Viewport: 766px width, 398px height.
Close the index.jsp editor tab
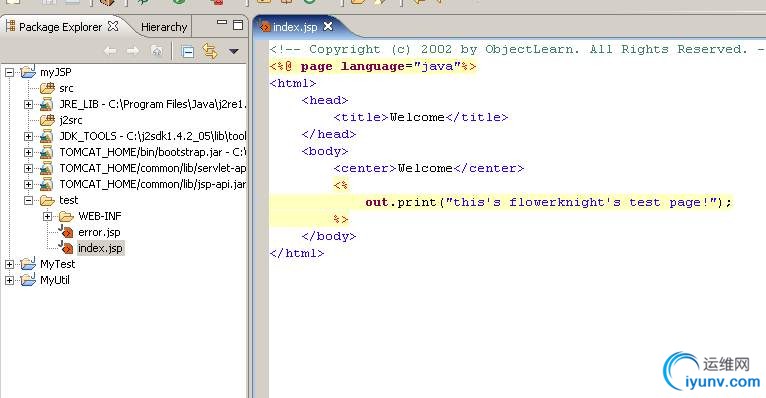click(x=328, y=26)
